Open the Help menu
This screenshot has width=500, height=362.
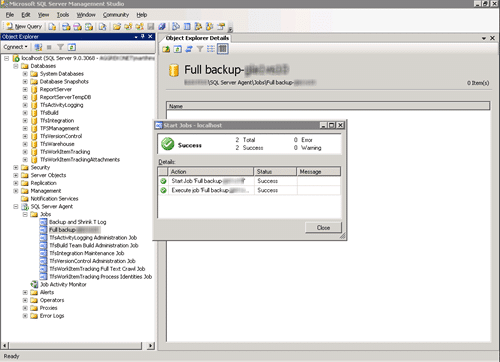[142, 15]
